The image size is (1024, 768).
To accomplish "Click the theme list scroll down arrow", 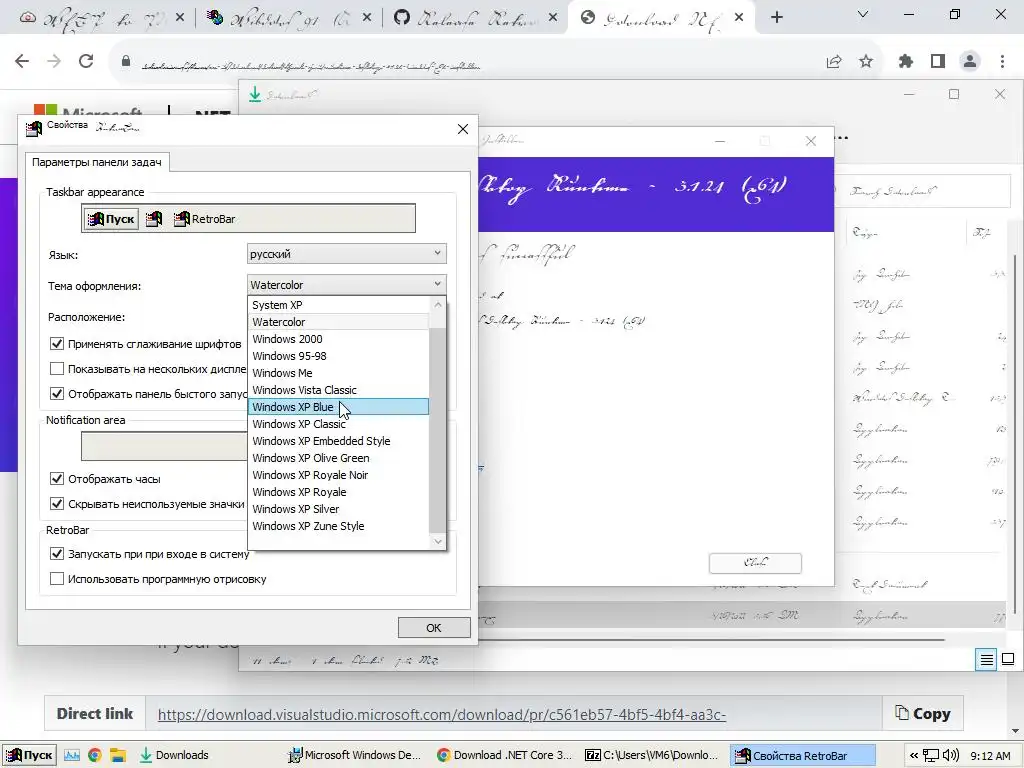I will tap(438, 541).
